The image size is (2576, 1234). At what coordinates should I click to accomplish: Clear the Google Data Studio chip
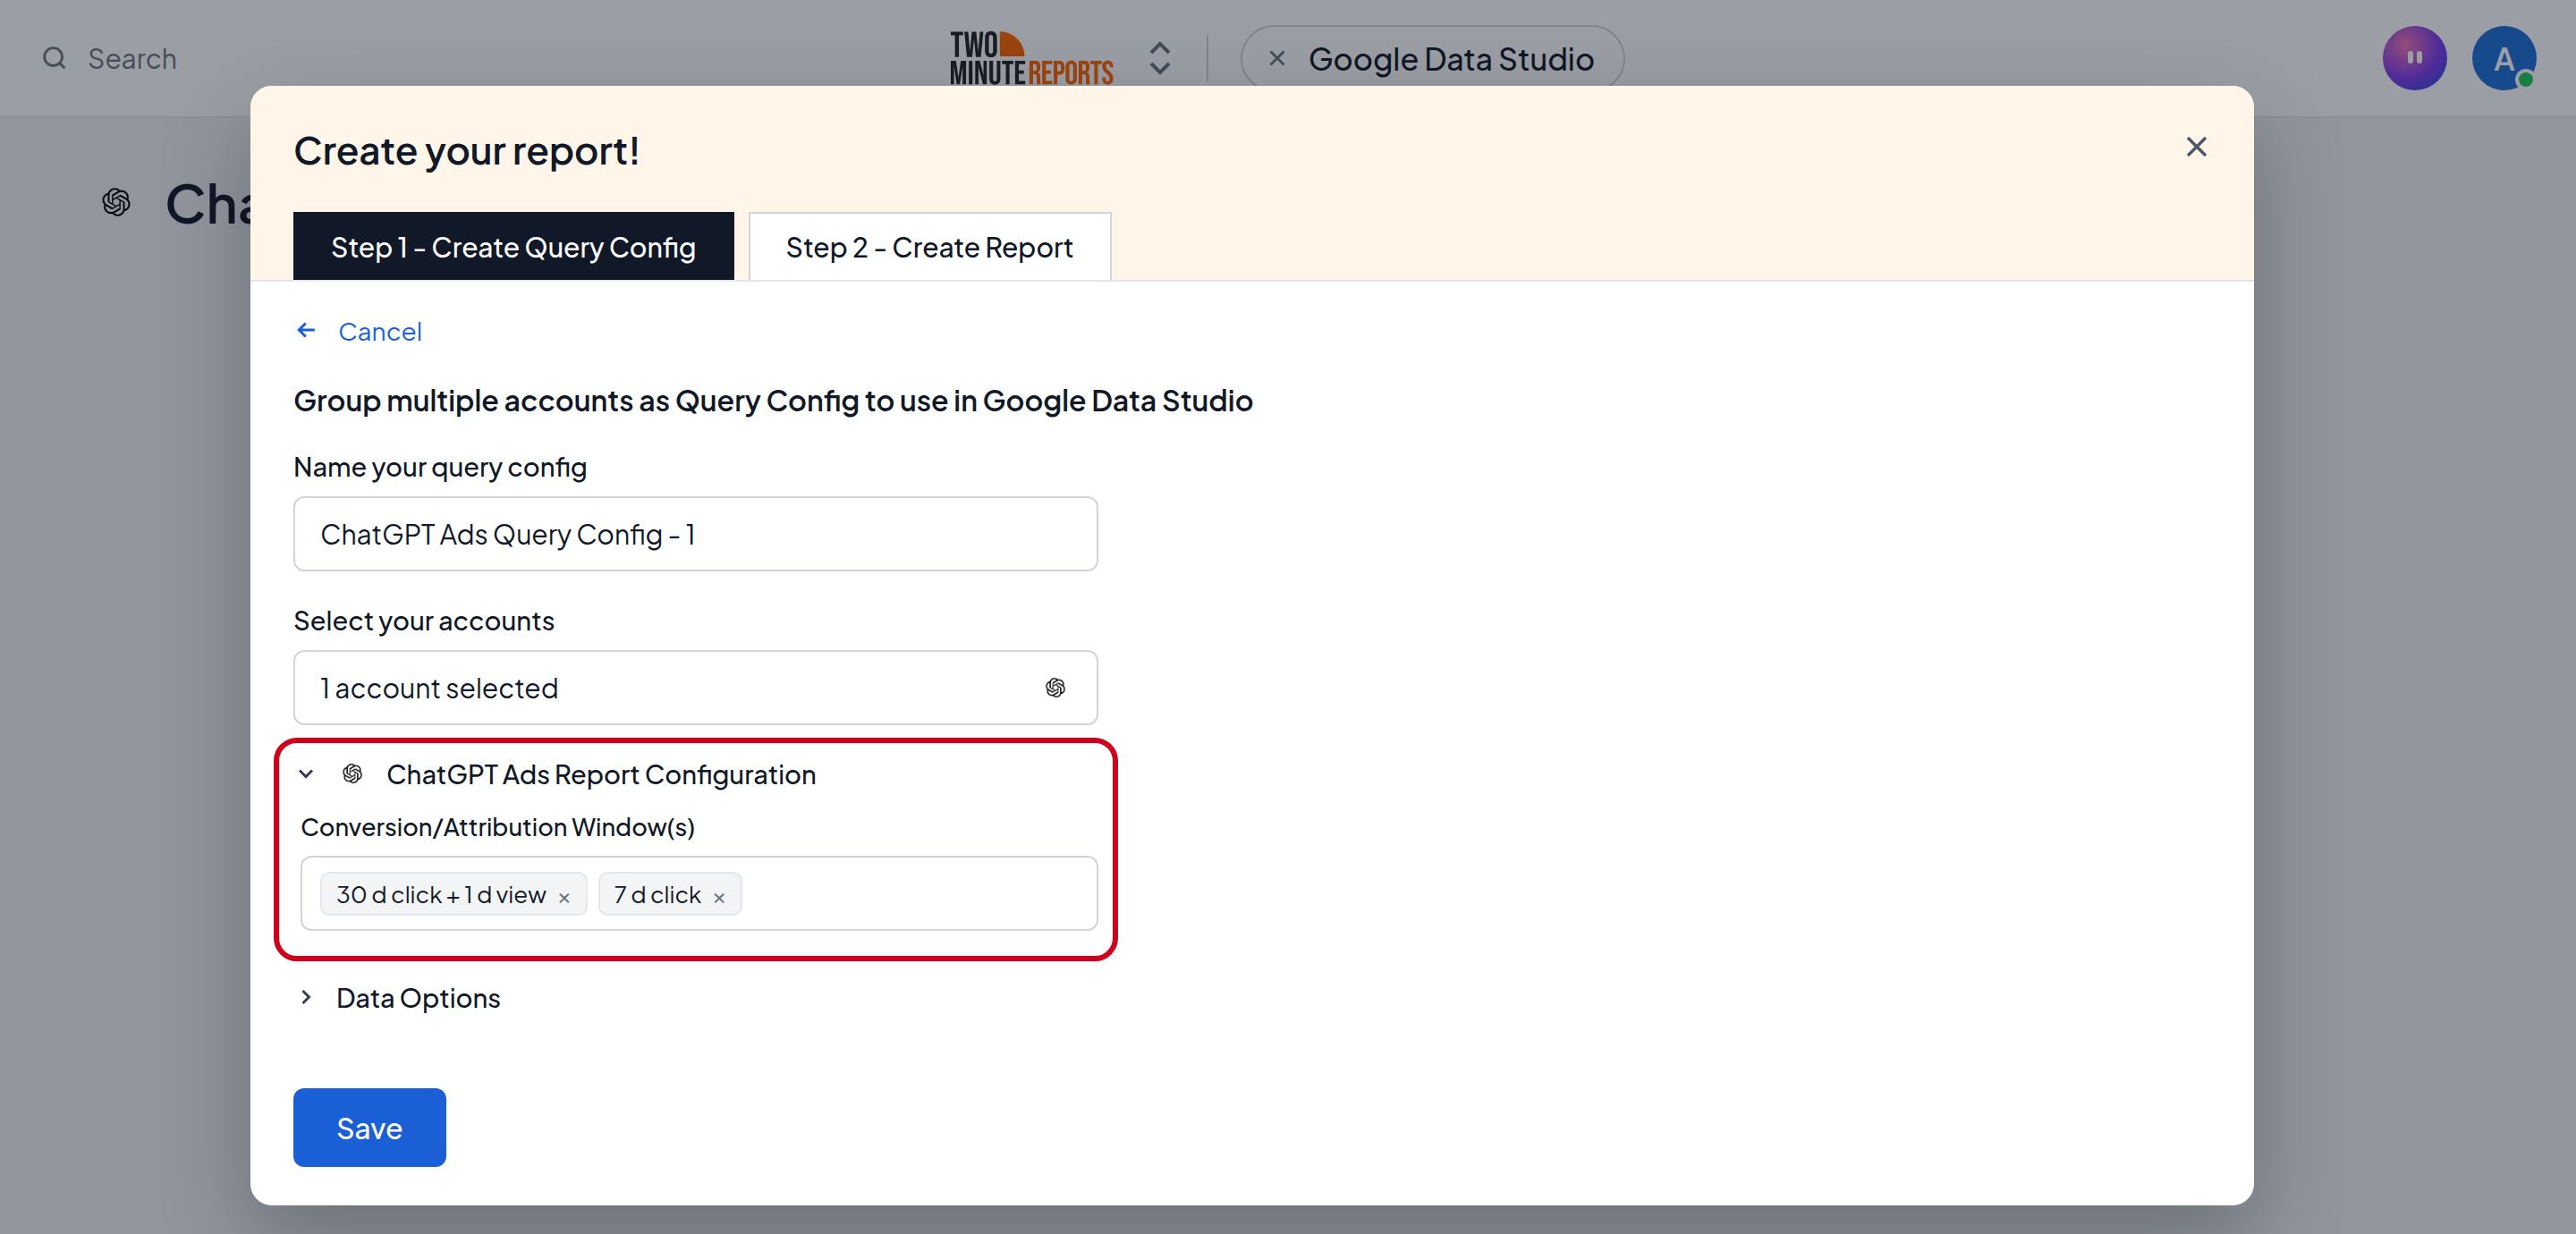point(1277,58)
